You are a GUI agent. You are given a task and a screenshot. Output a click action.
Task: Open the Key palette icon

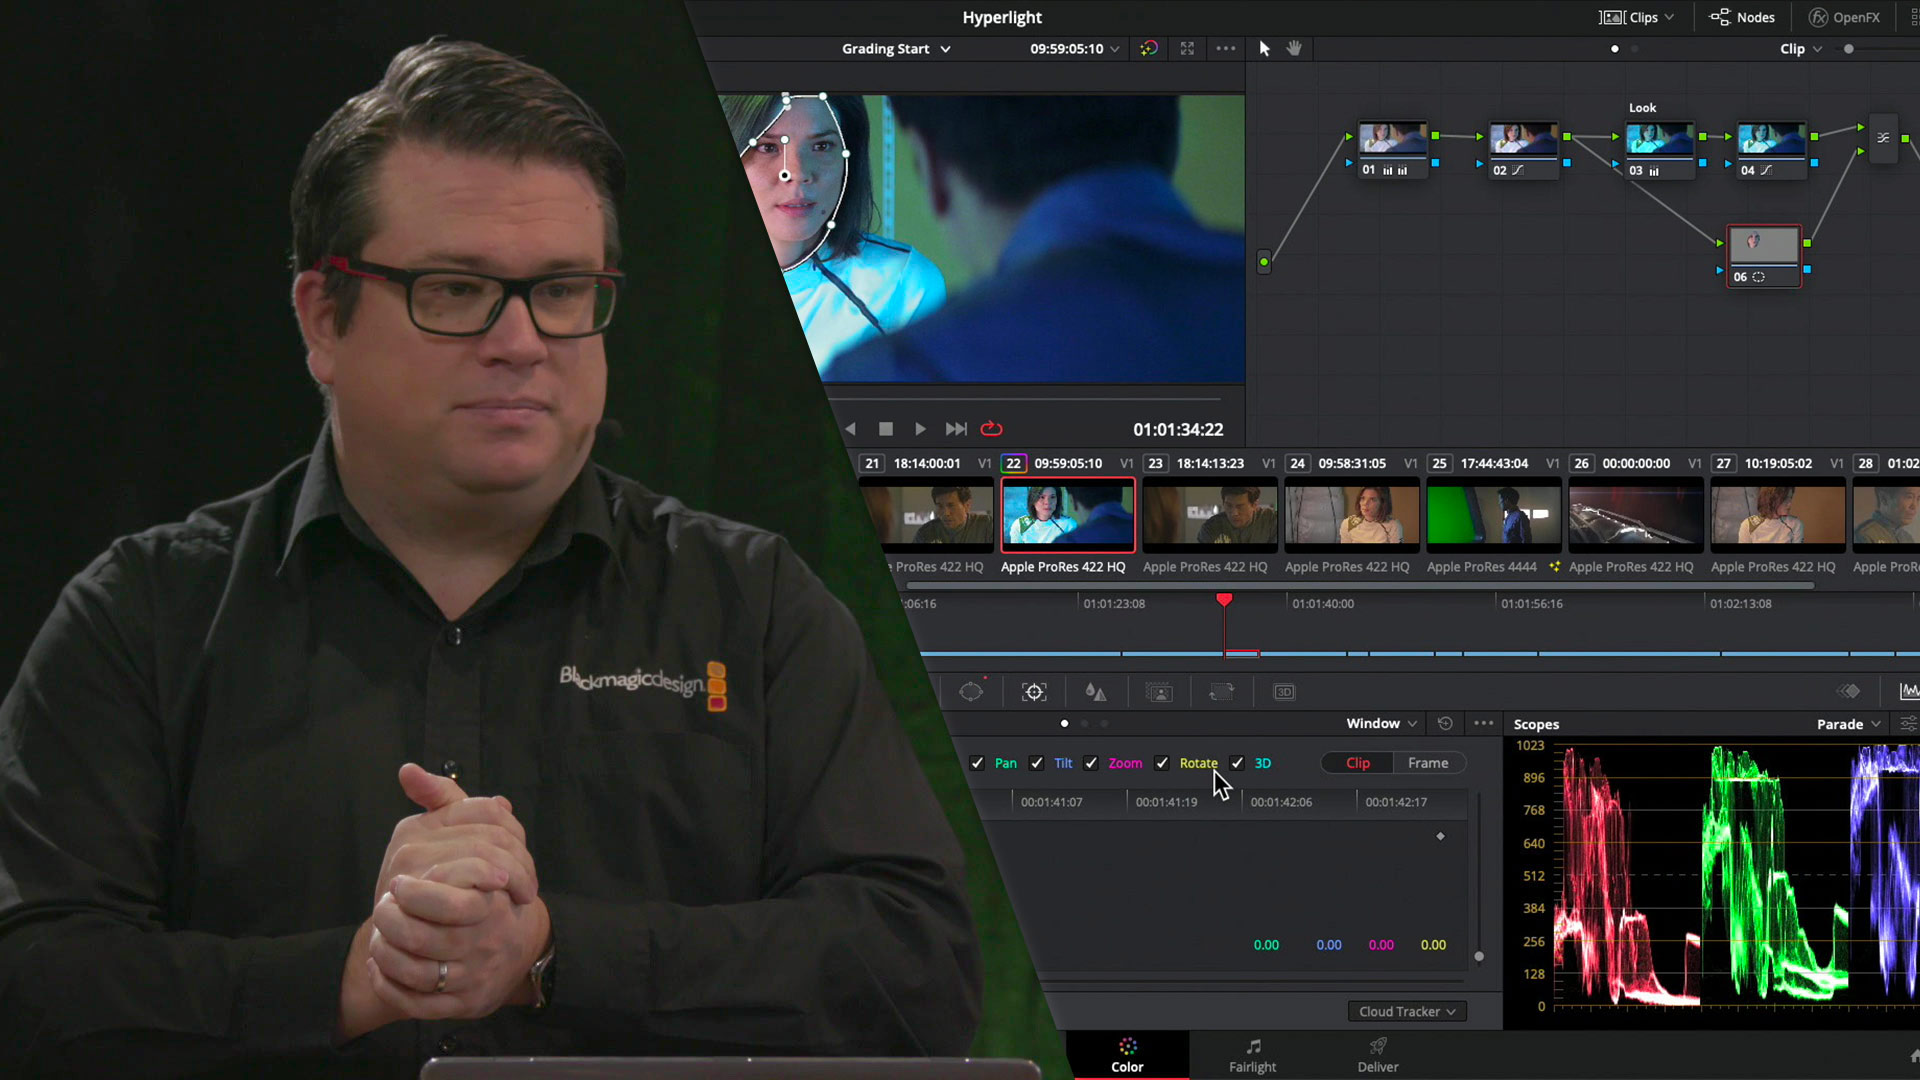point(1159,692)
